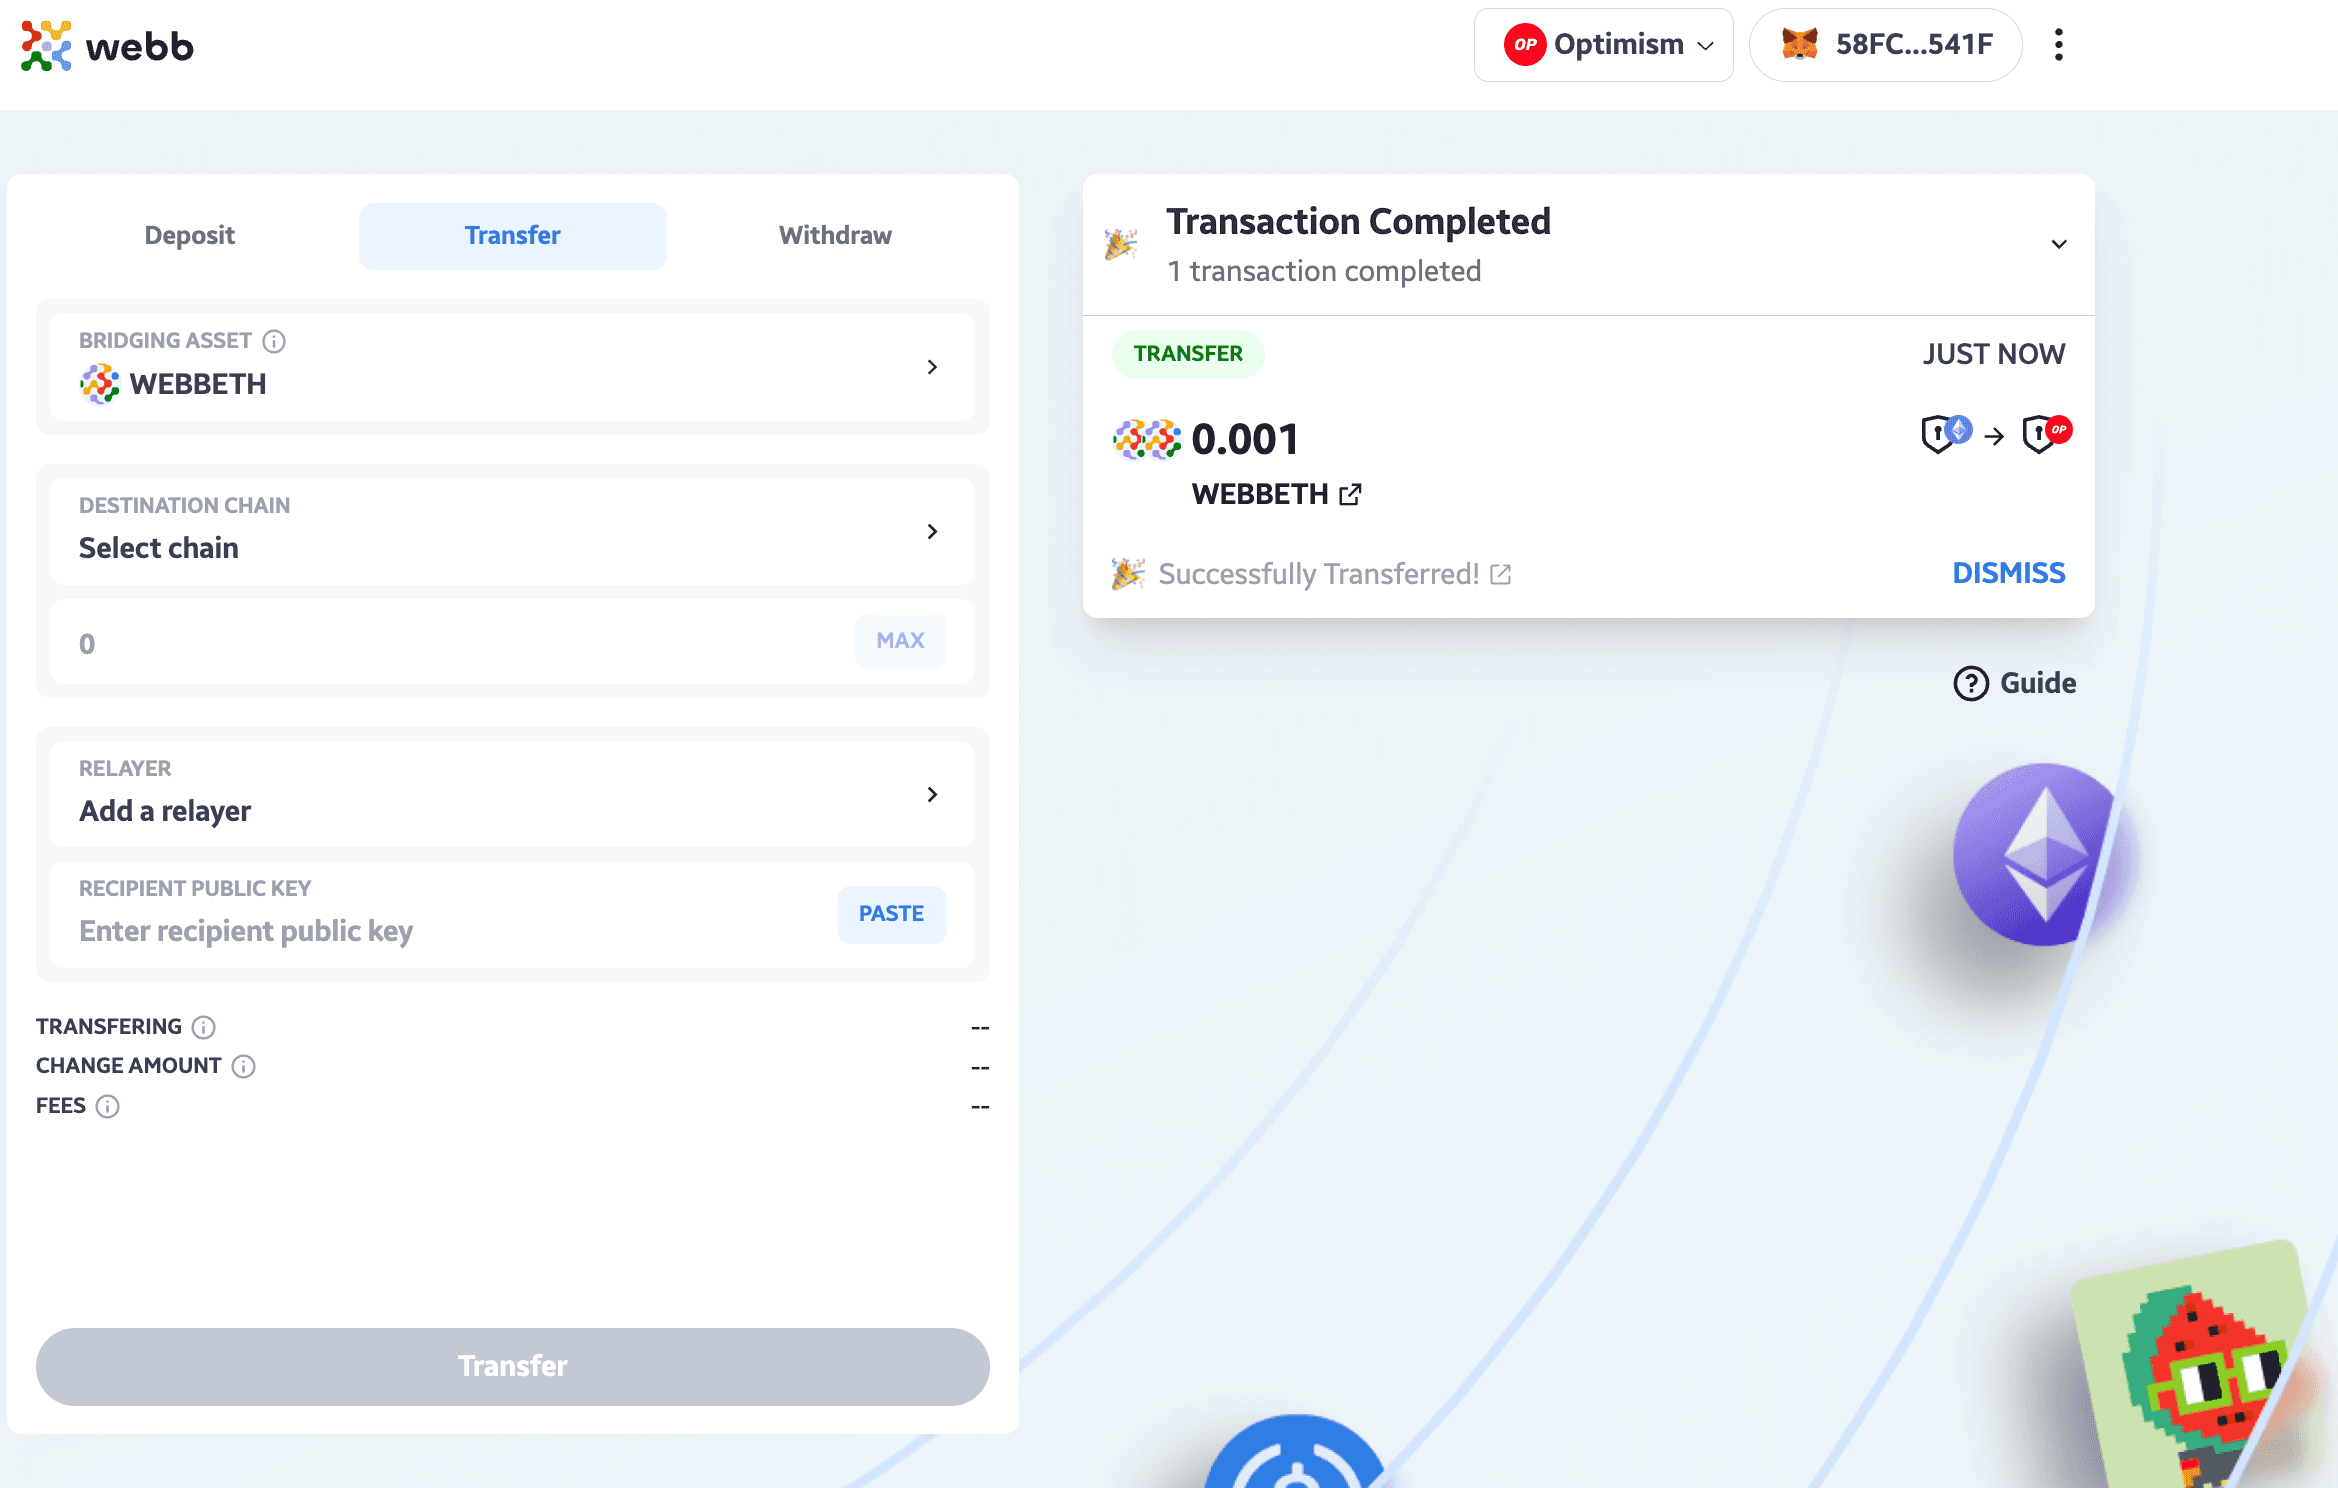Click PASTE to fill recipient public key
This screenshot has height=1488, width=2338.
(891, 912)
